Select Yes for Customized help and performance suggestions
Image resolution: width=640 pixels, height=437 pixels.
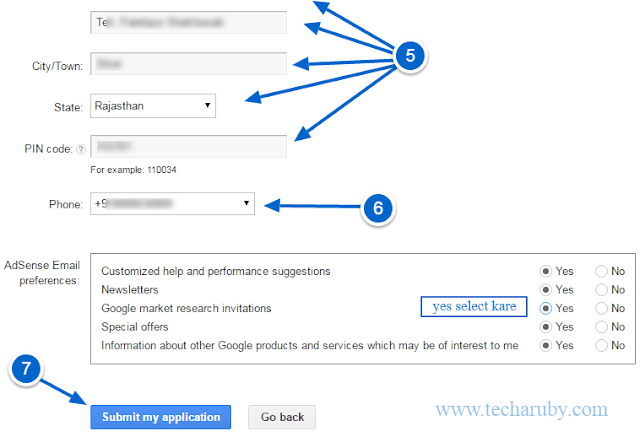546,271
